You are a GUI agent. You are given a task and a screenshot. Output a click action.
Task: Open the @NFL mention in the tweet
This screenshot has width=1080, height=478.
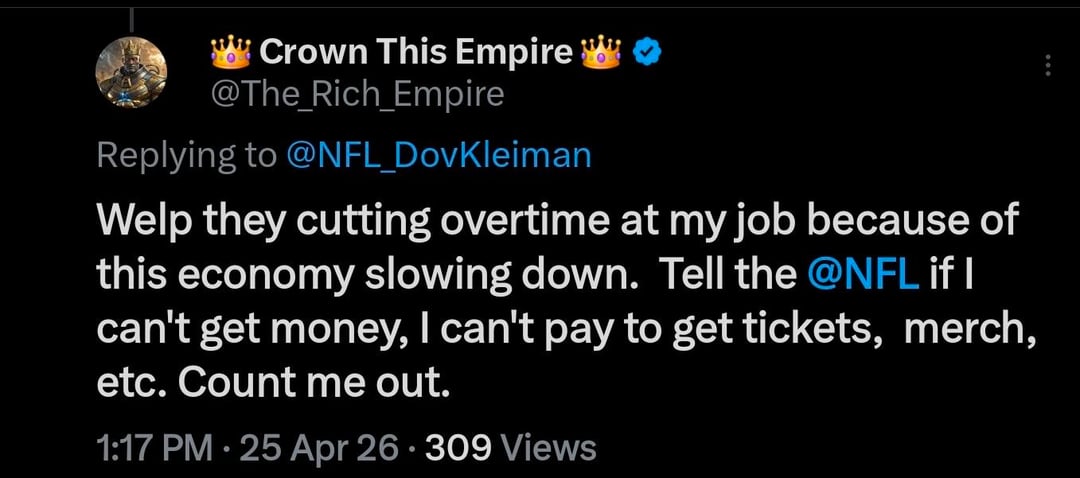coord(862,276)
